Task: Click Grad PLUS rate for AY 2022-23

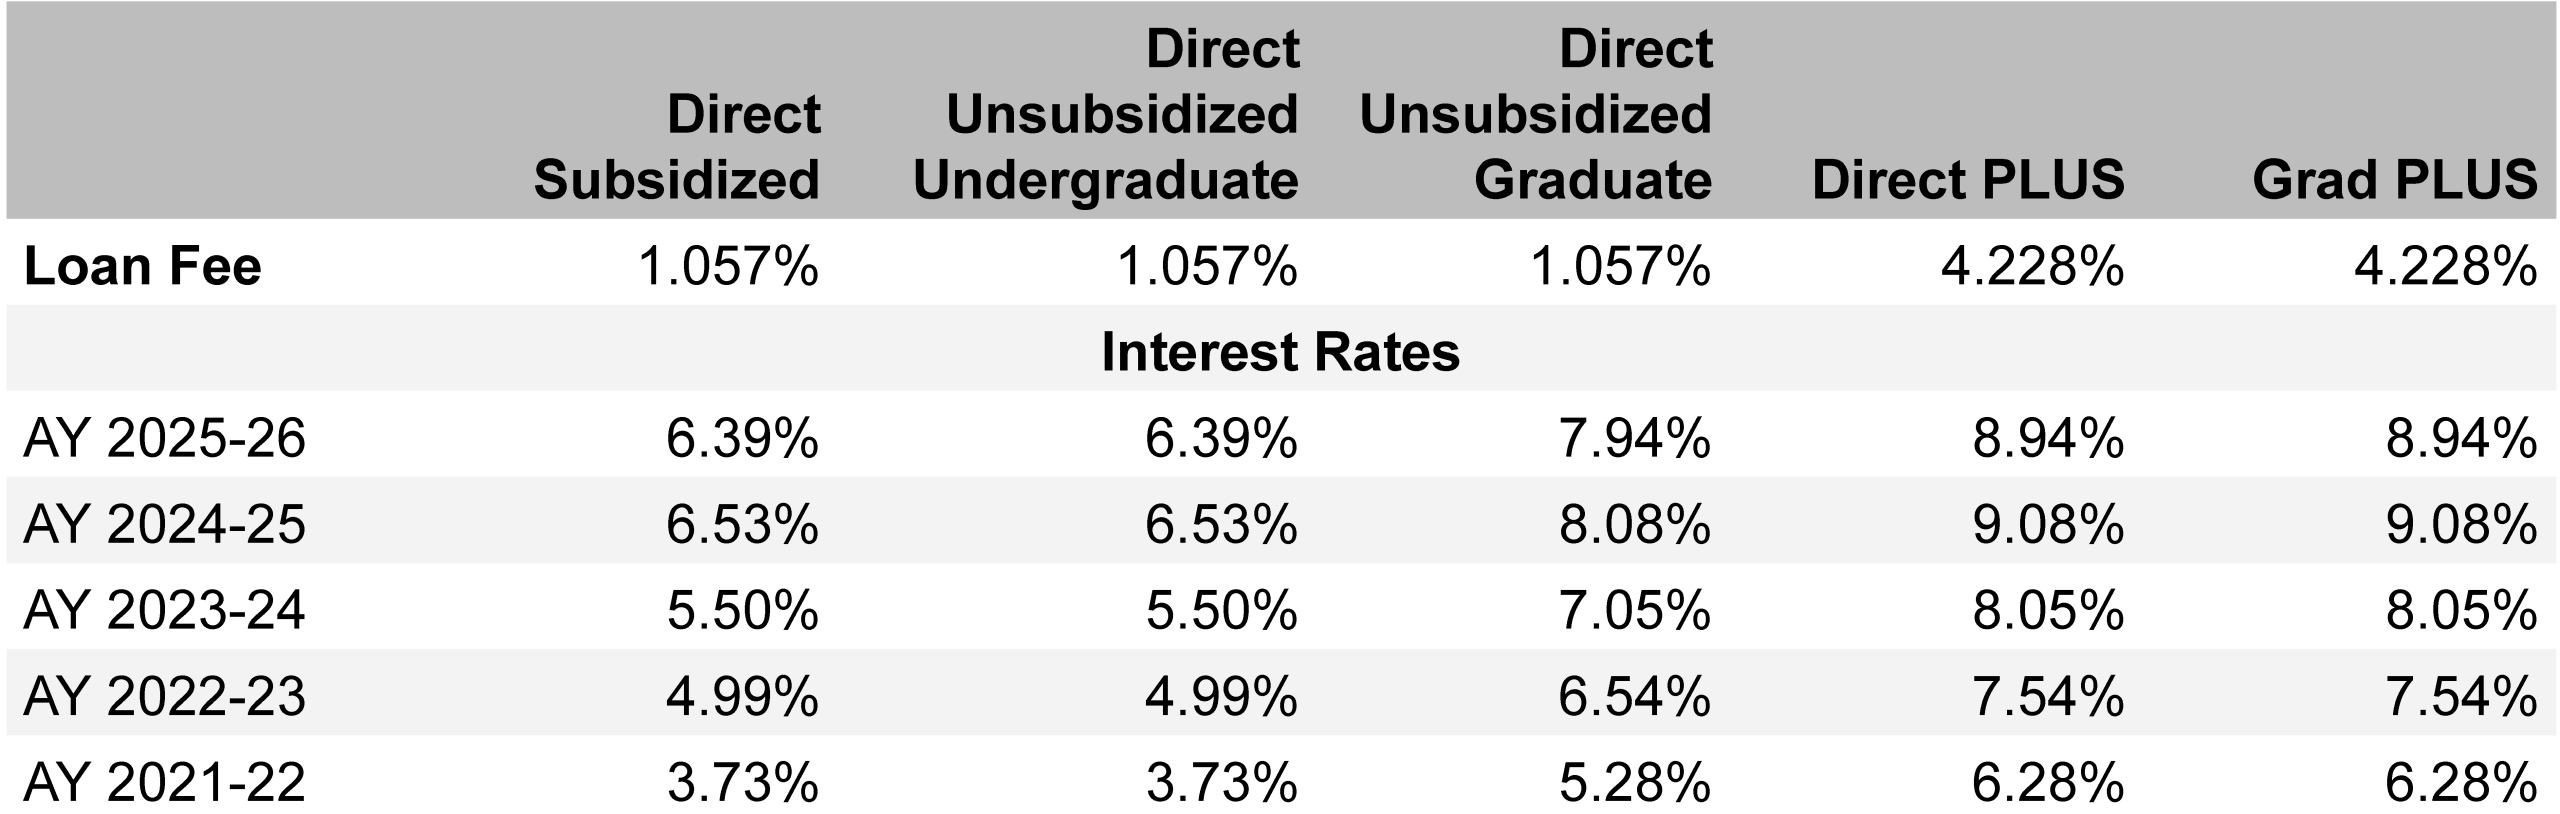Action: [2461, 696]
